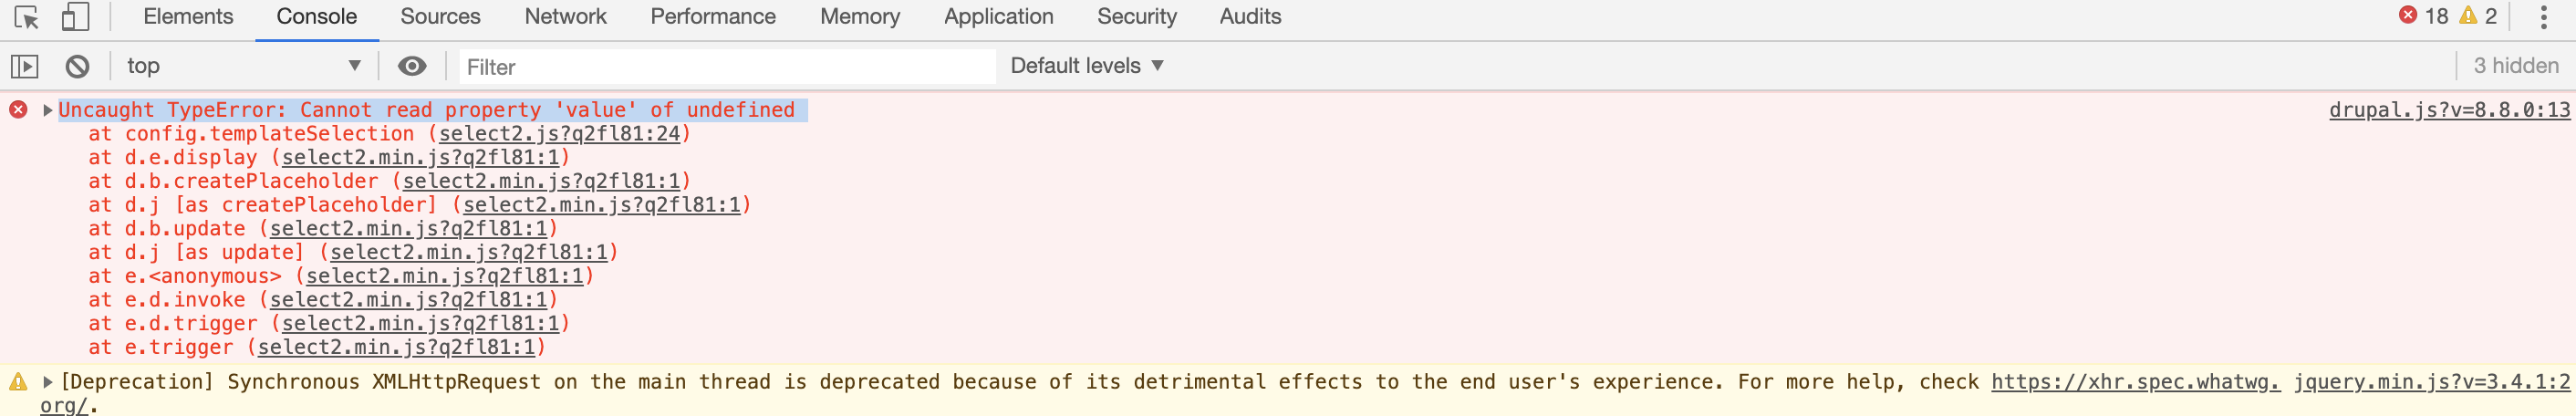Open the Default levels dropdown
This screenshot has height=416, width=2576.
point(1087,66)
